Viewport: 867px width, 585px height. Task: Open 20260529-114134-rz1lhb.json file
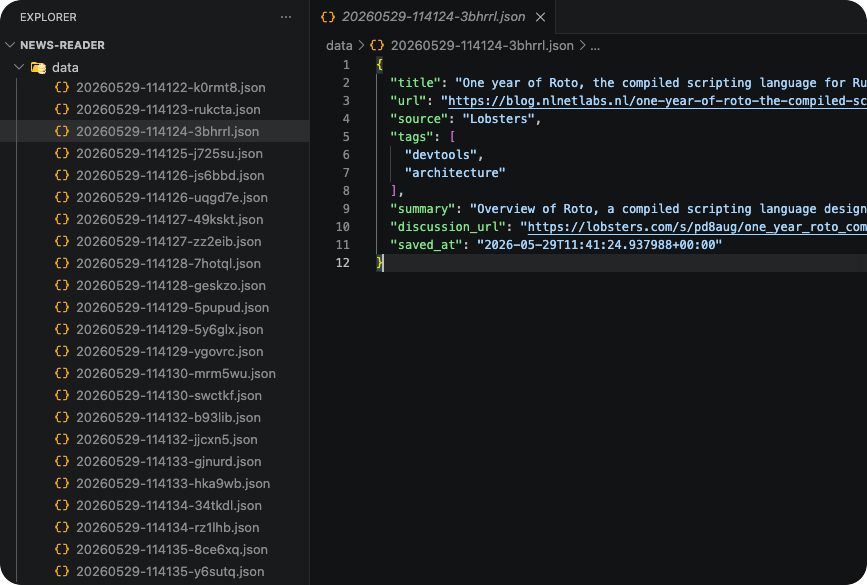(x=155, y=527)
